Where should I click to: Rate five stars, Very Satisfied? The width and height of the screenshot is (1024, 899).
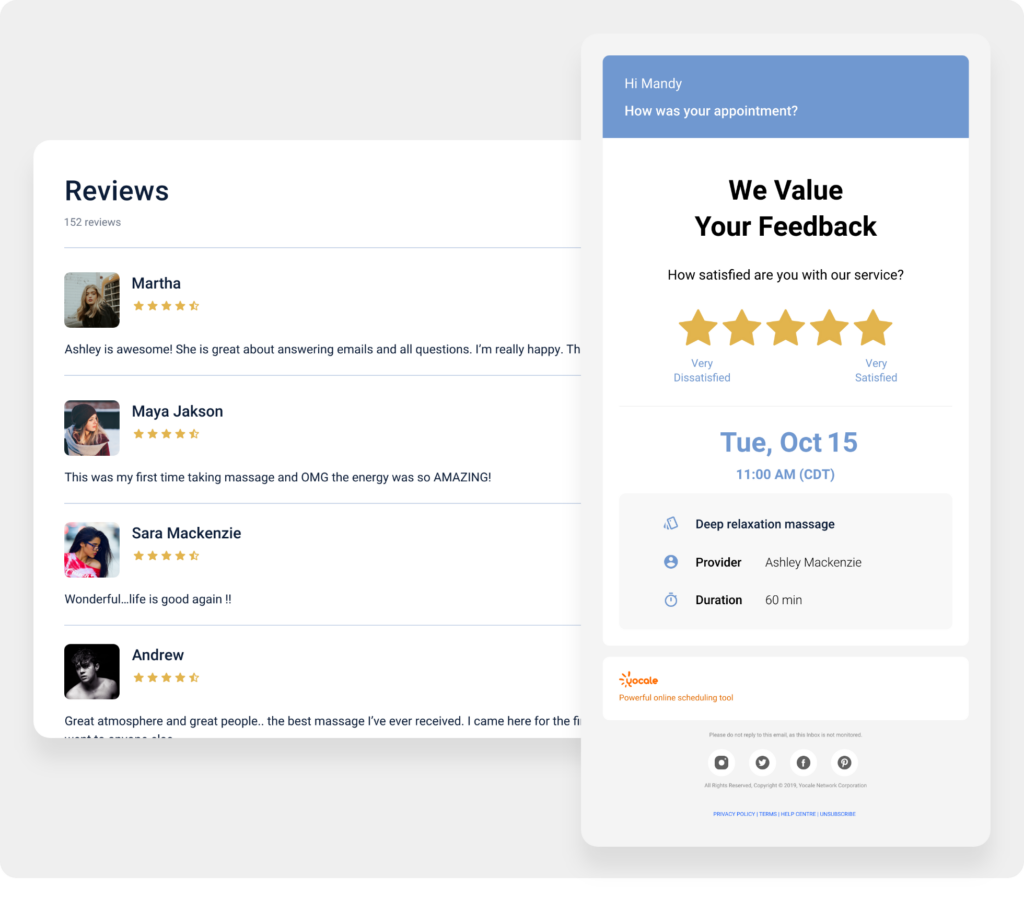873,327
